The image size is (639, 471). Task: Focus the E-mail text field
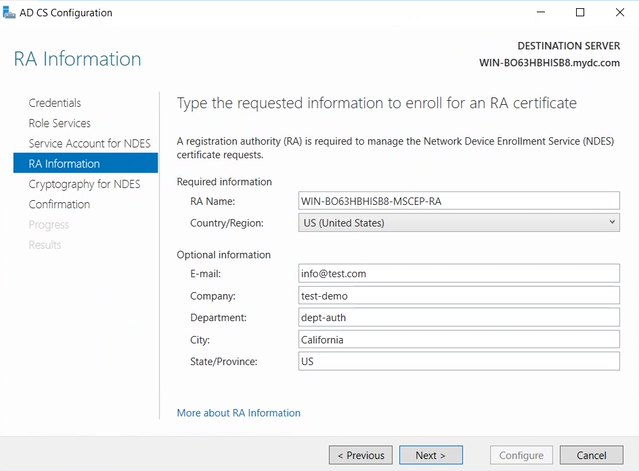459,273
